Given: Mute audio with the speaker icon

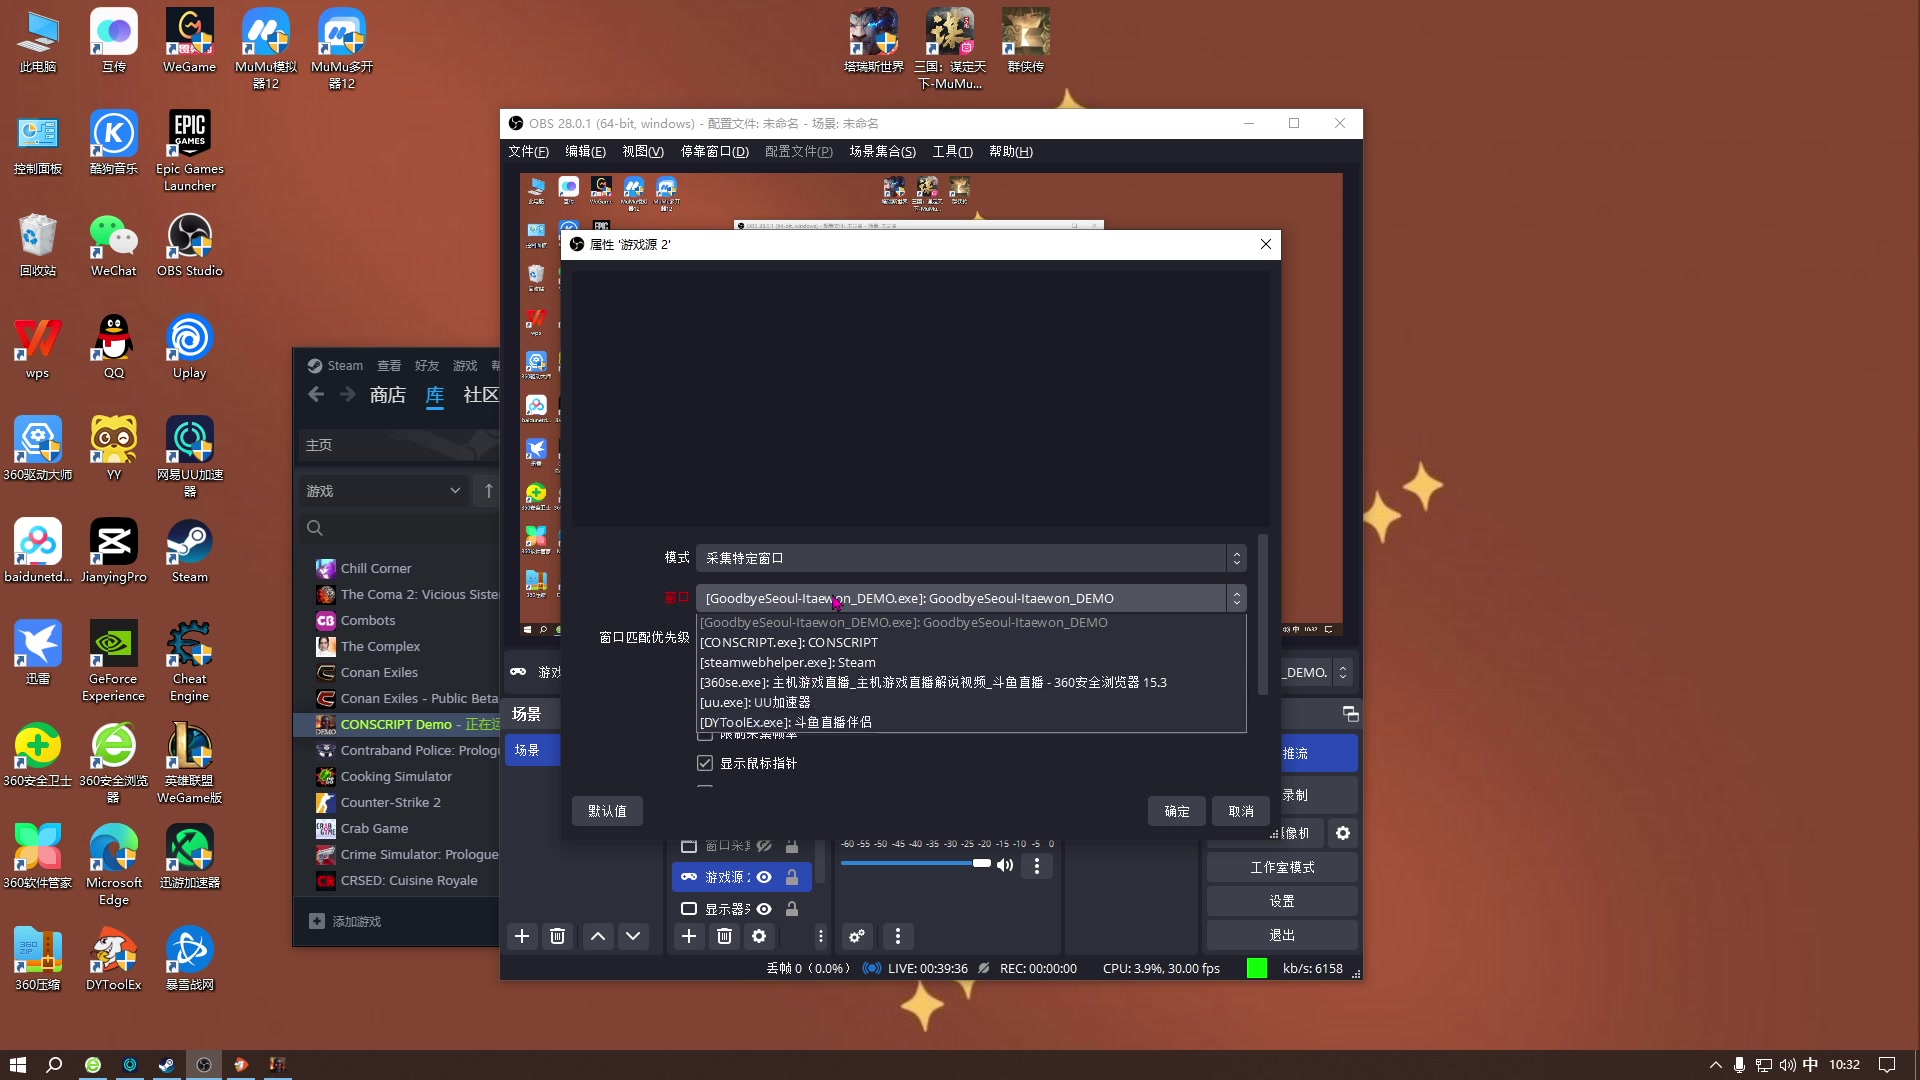Looking at the screenshot, I should (x=1005, y=866).
